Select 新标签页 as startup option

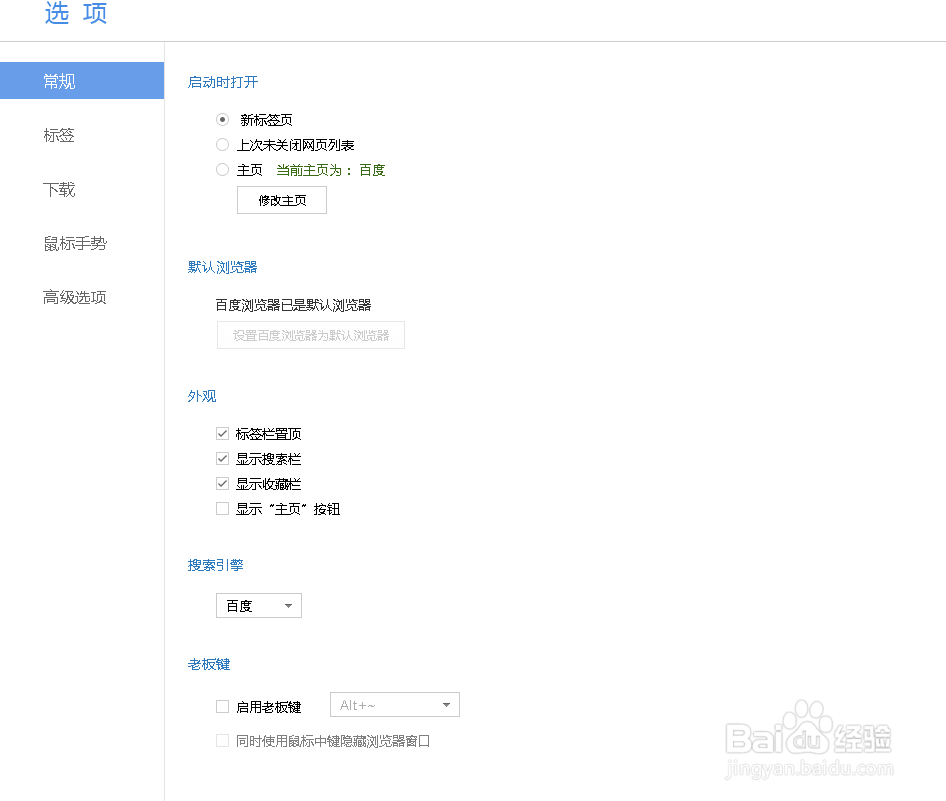(222, 119)
